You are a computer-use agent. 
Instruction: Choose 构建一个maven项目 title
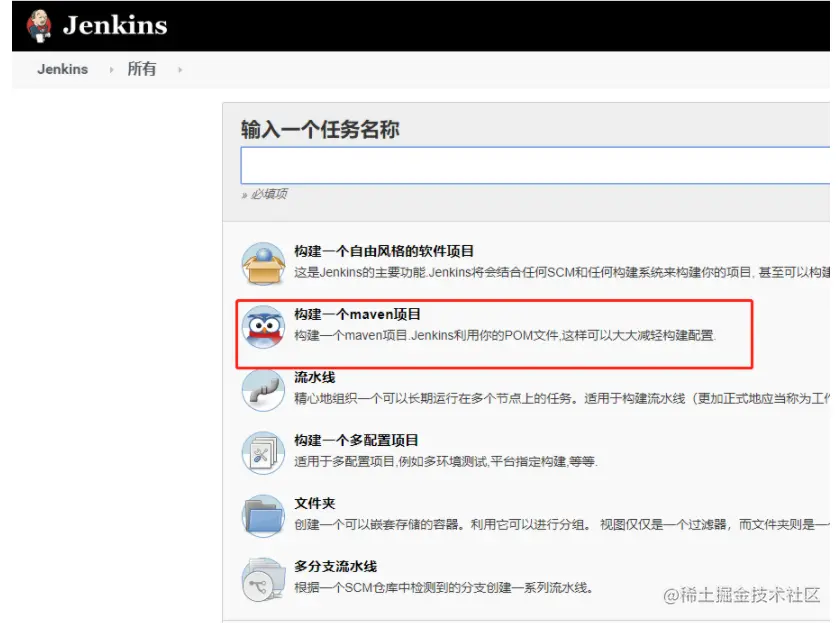[x=357, y=314]
